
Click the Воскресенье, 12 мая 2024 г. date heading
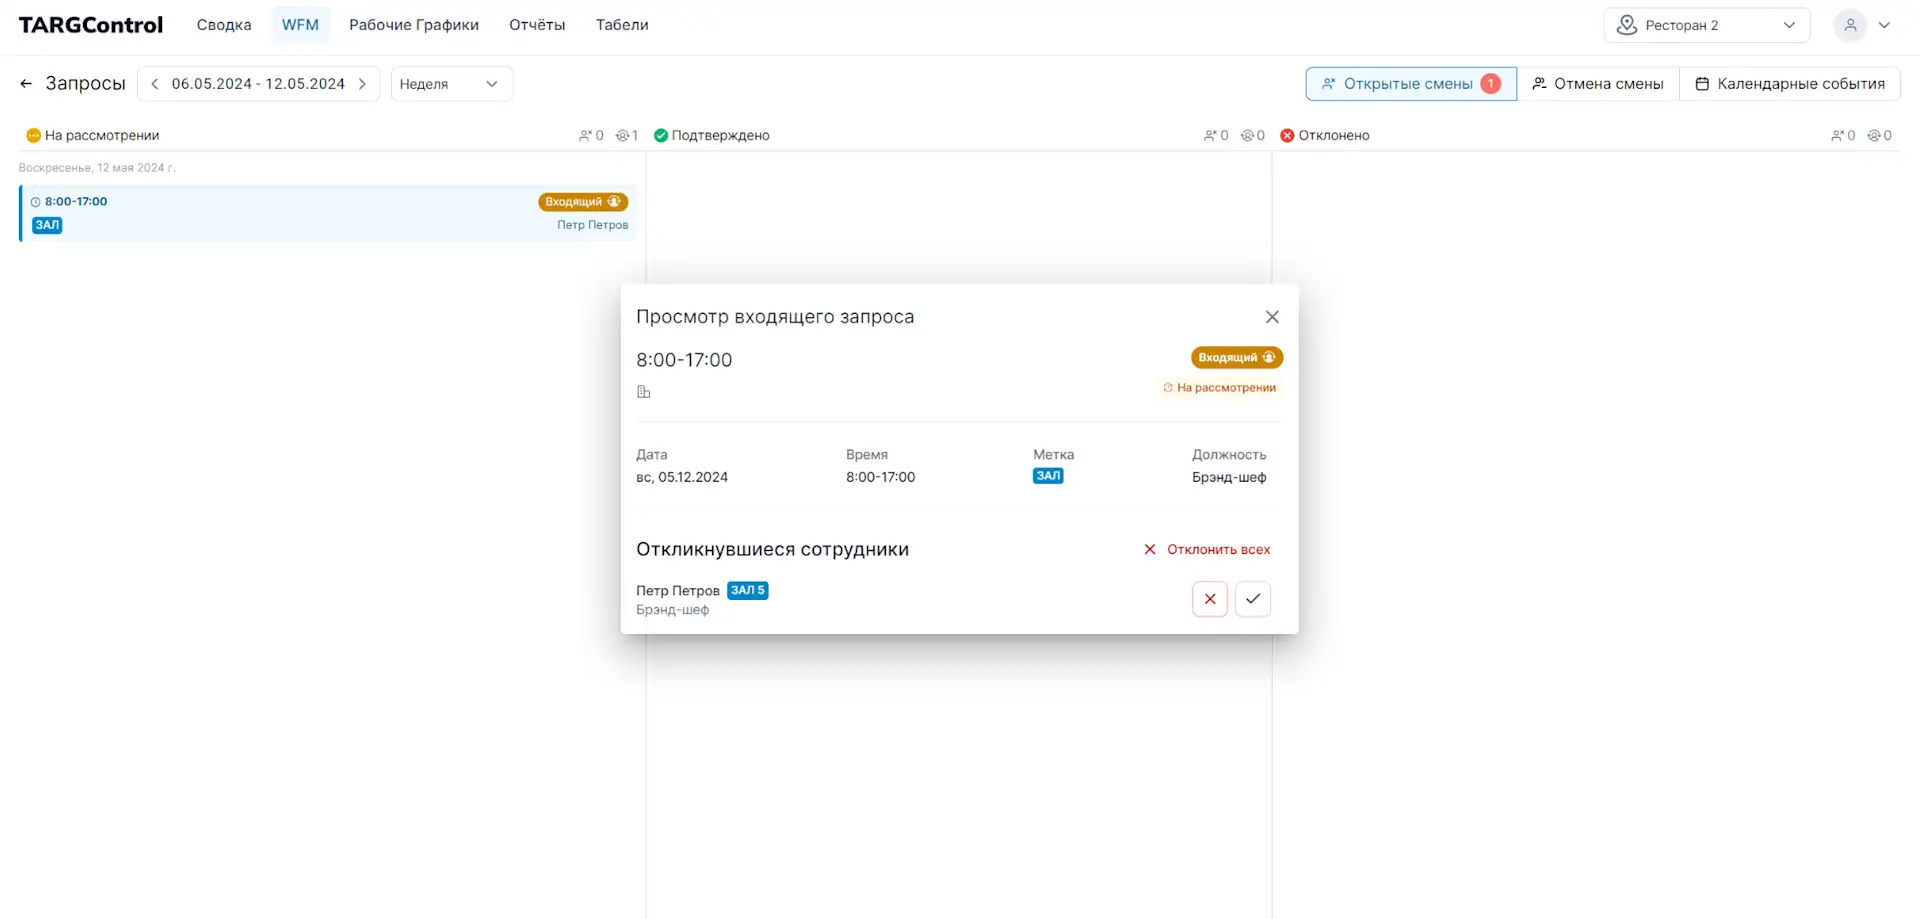pos(97,168)
